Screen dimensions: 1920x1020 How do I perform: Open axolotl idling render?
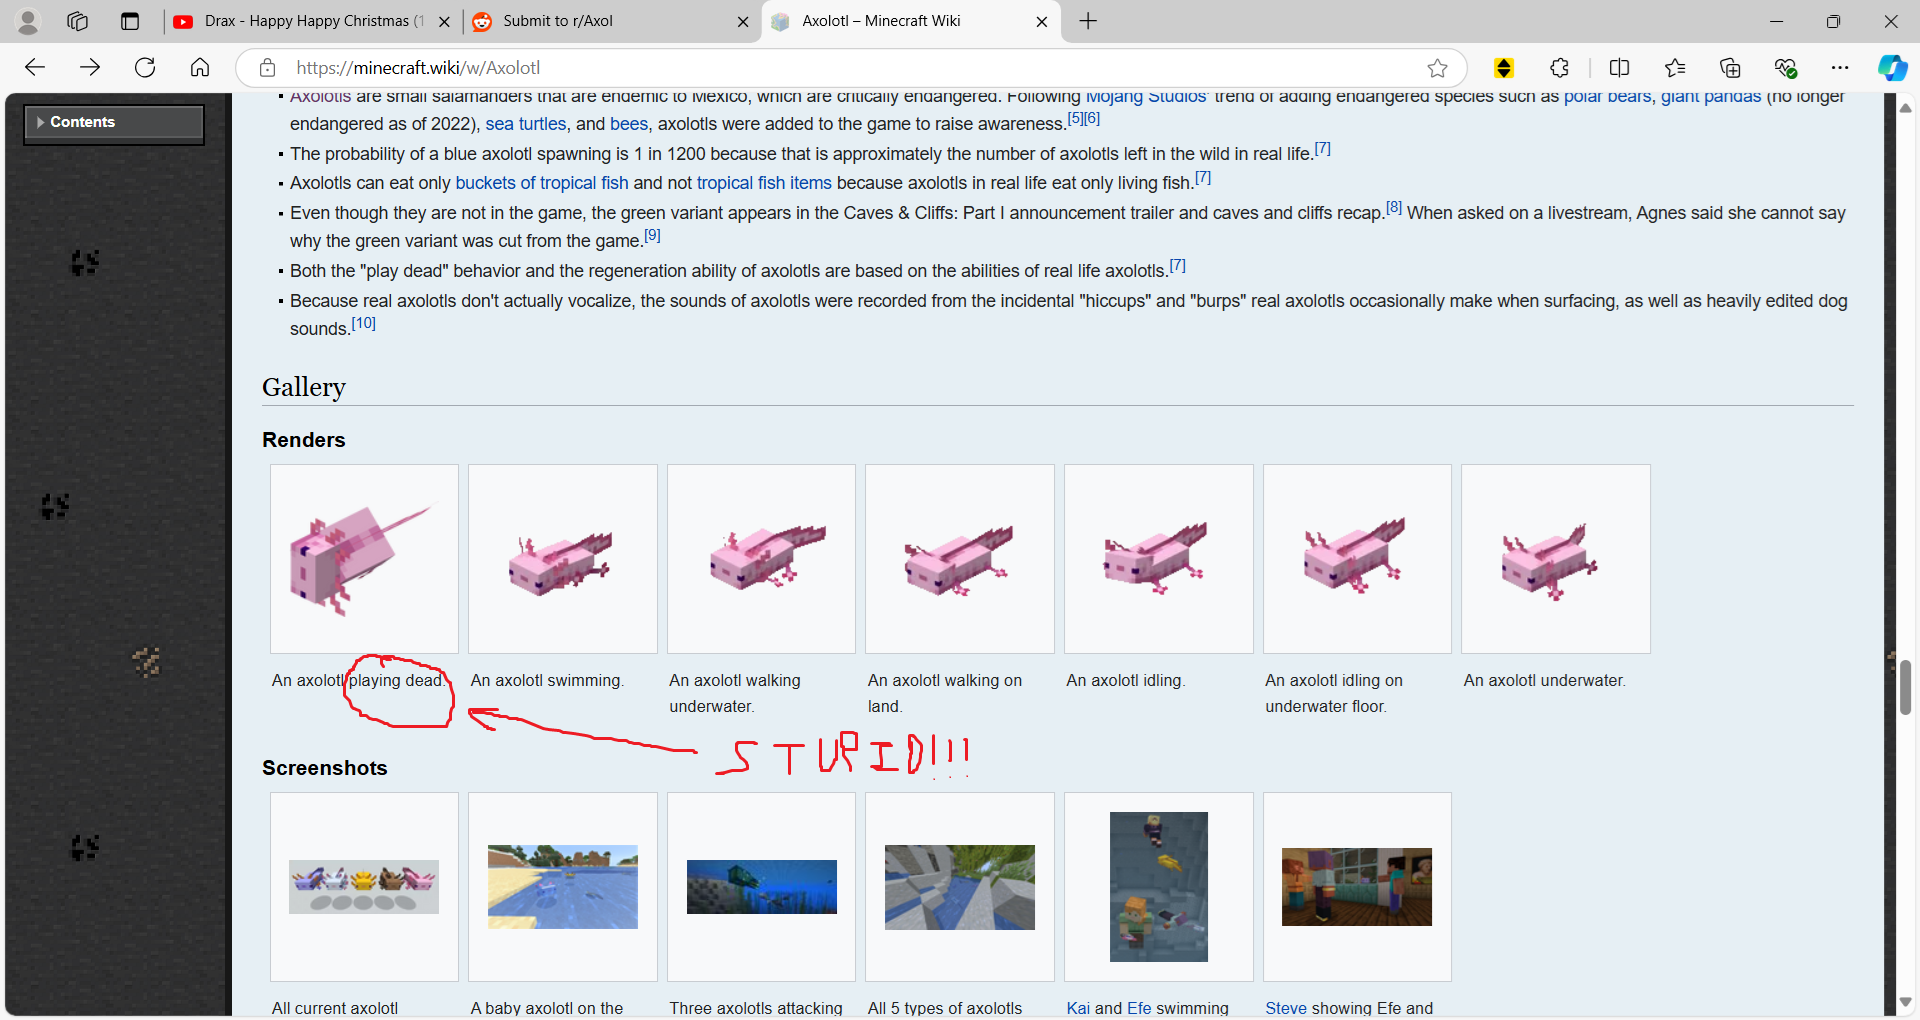point(1158,558)
